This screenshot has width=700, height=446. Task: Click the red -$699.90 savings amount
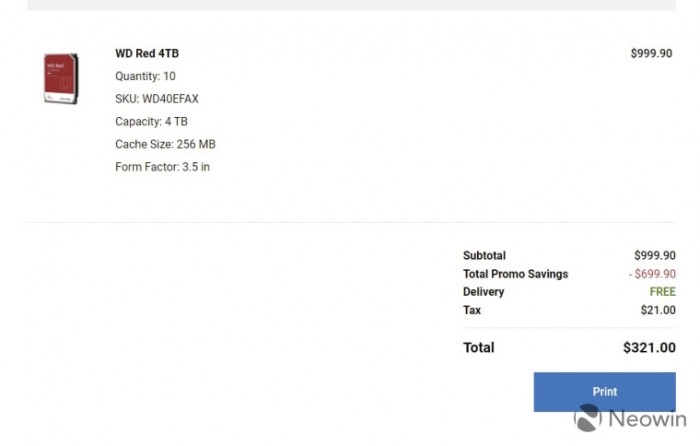[x=652, y=274]
